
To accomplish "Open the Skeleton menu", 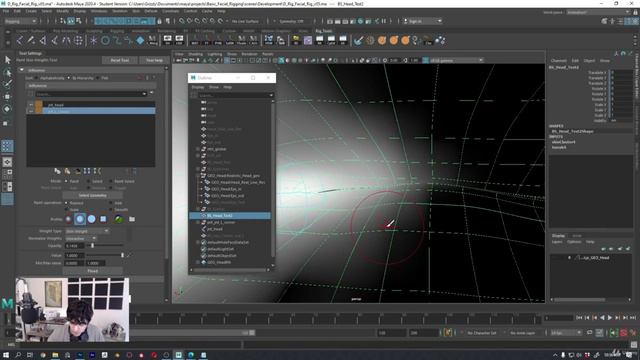I will click(x=120, y=11).
